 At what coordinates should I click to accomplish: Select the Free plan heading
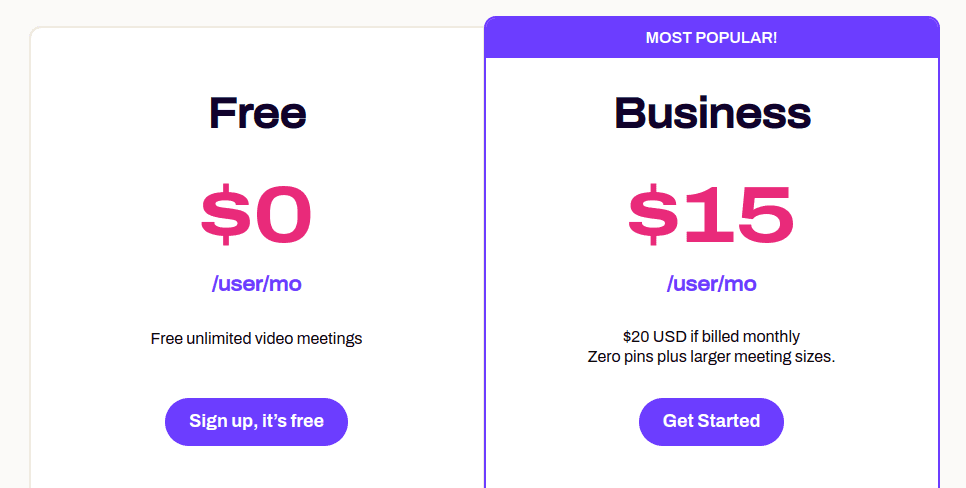(x=257, y=113)
